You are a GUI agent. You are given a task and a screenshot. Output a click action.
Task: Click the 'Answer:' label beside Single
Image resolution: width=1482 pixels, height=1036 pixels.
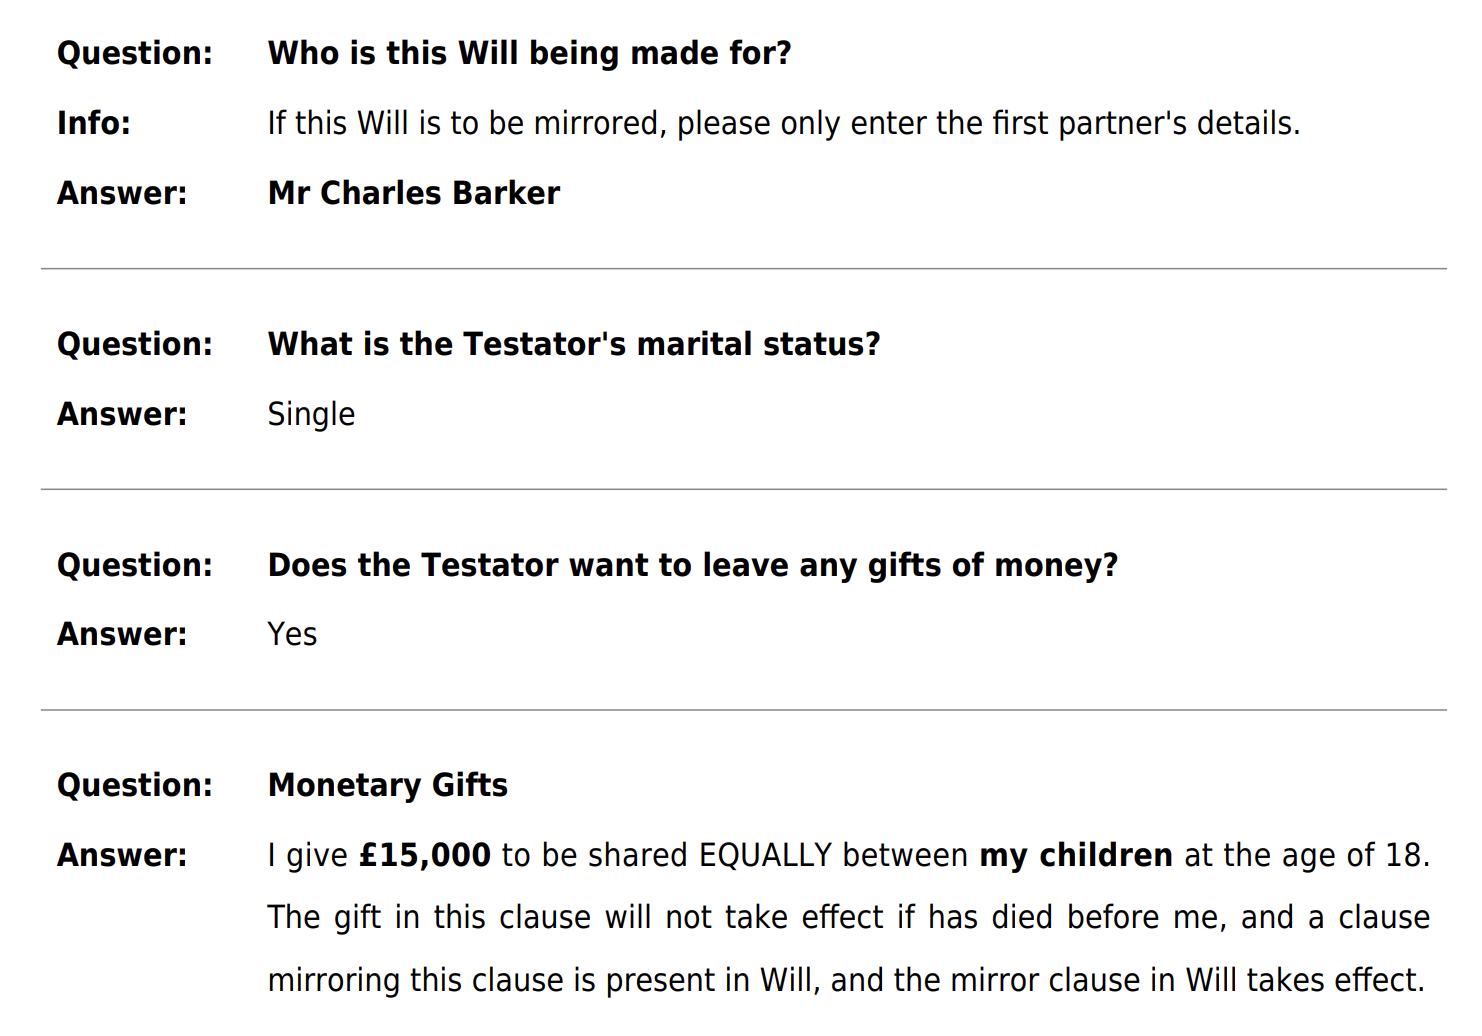(x=122, y=414)
